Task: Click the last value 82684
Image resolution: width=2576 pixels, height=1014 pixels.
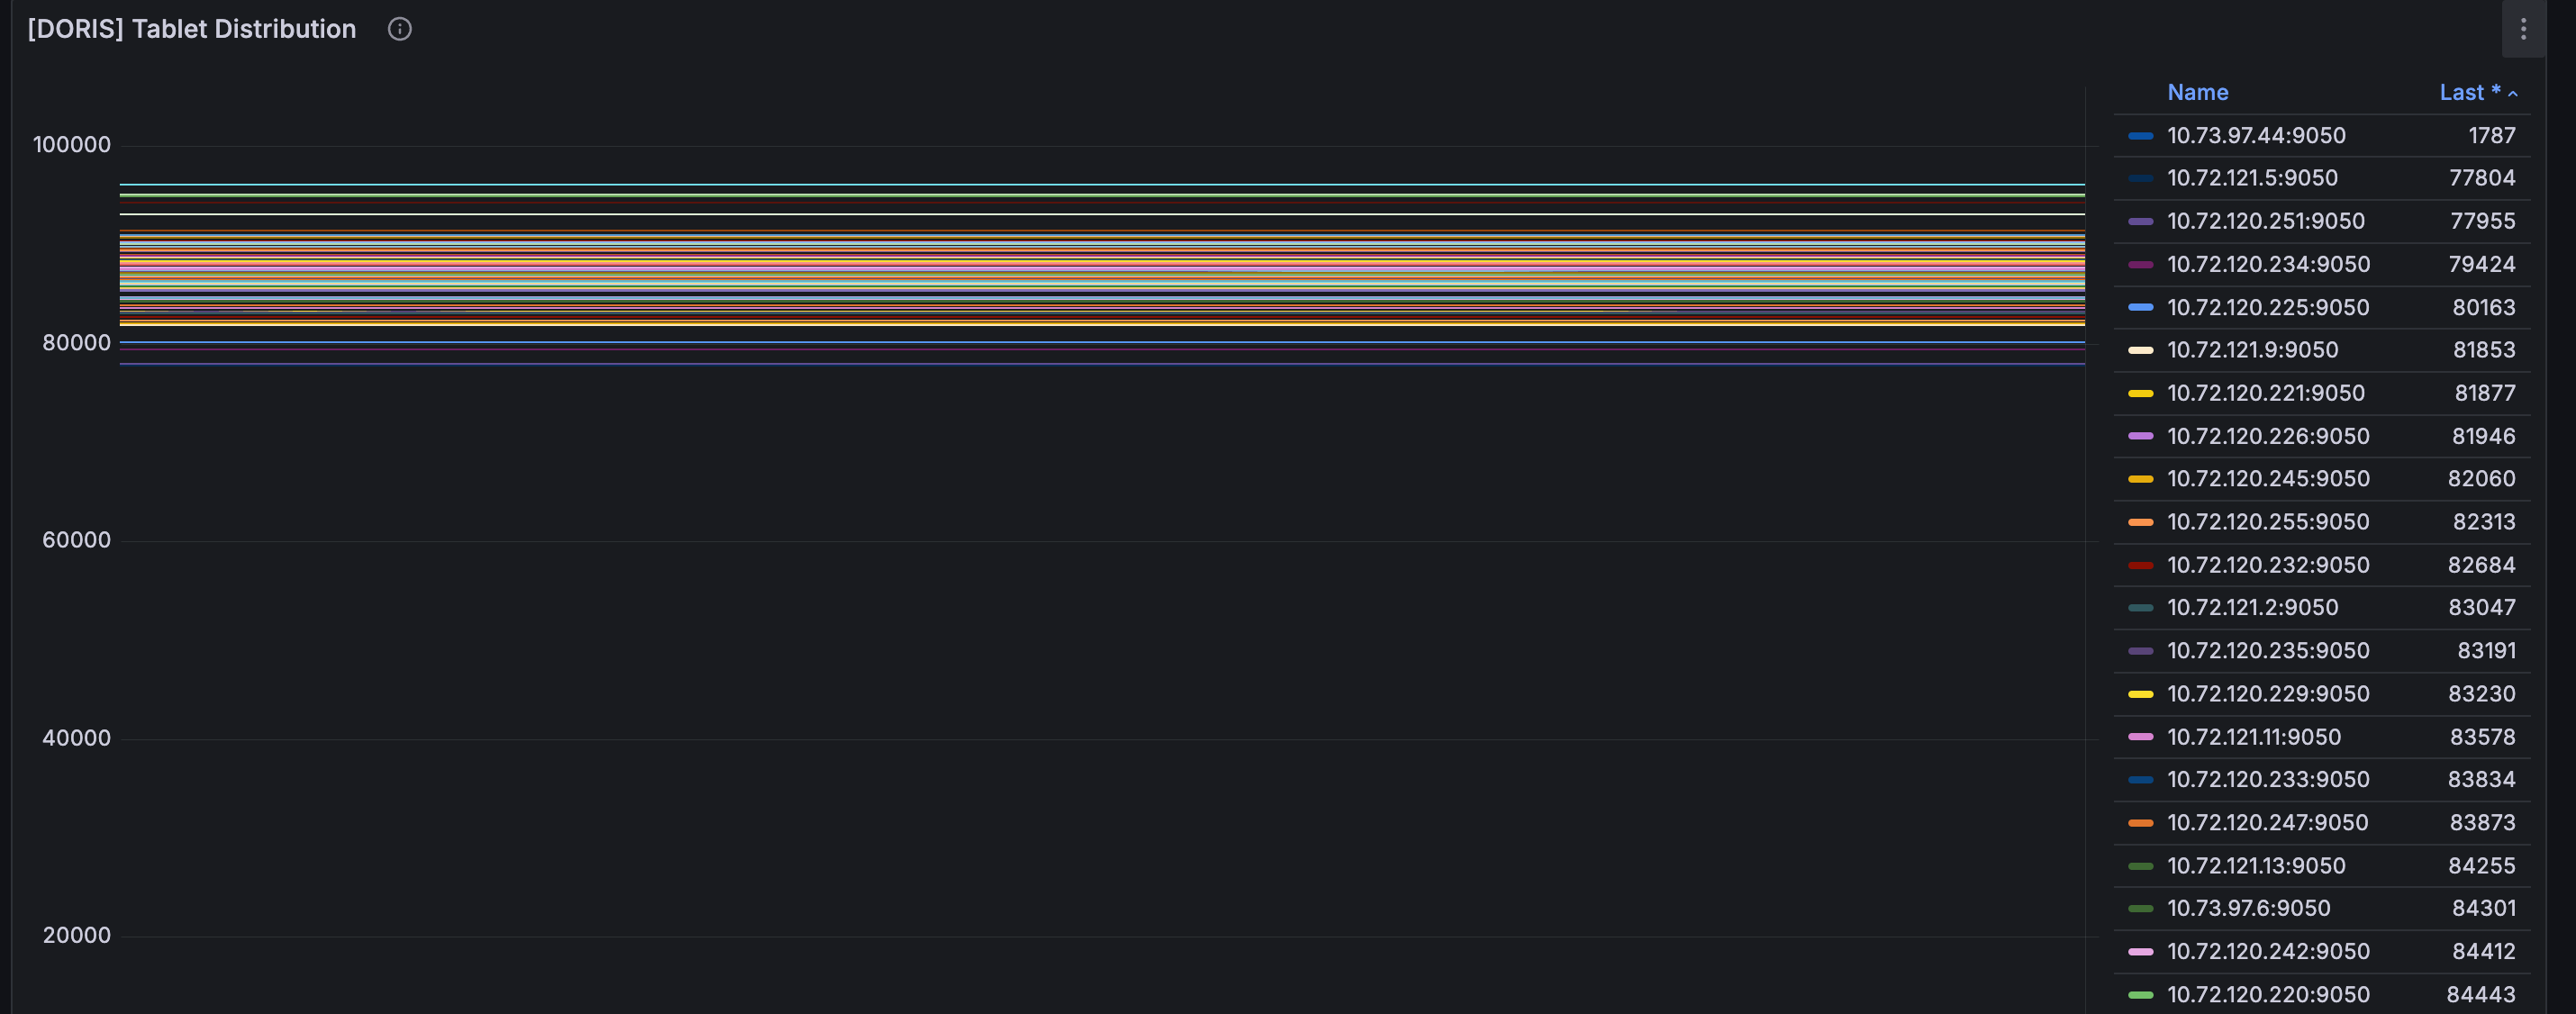Action: (2481, 565)
